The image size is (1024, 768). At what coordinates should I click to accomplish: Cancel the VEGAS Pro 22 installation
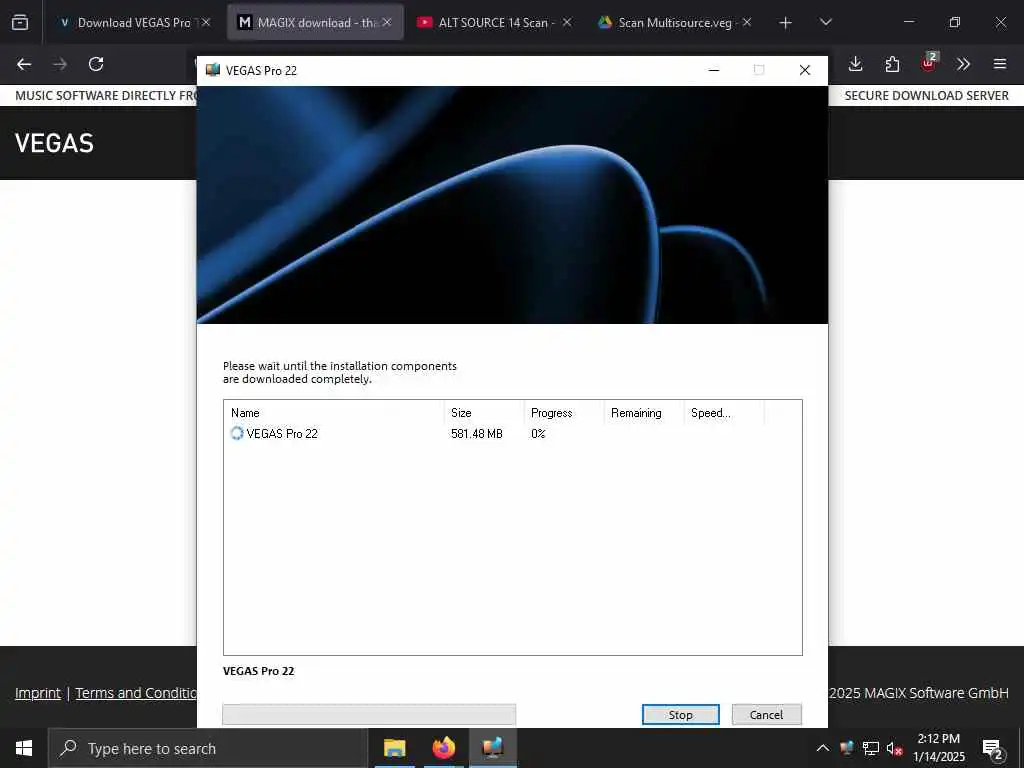[766, 714]
